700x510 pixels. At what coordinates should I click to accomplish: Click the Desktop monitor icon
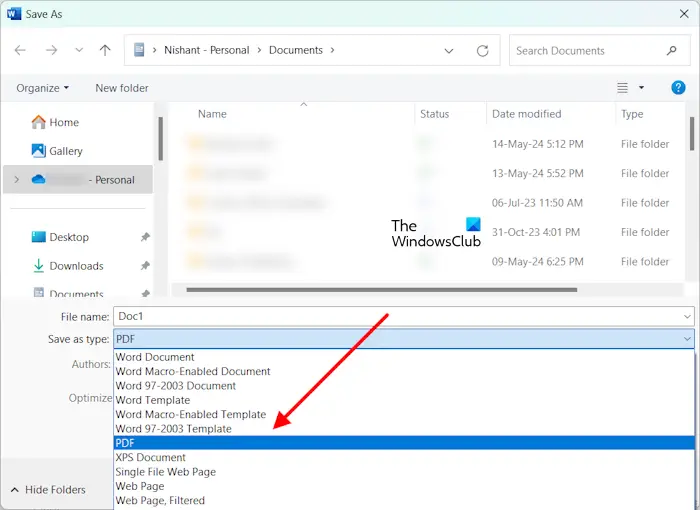pos(38,237)
